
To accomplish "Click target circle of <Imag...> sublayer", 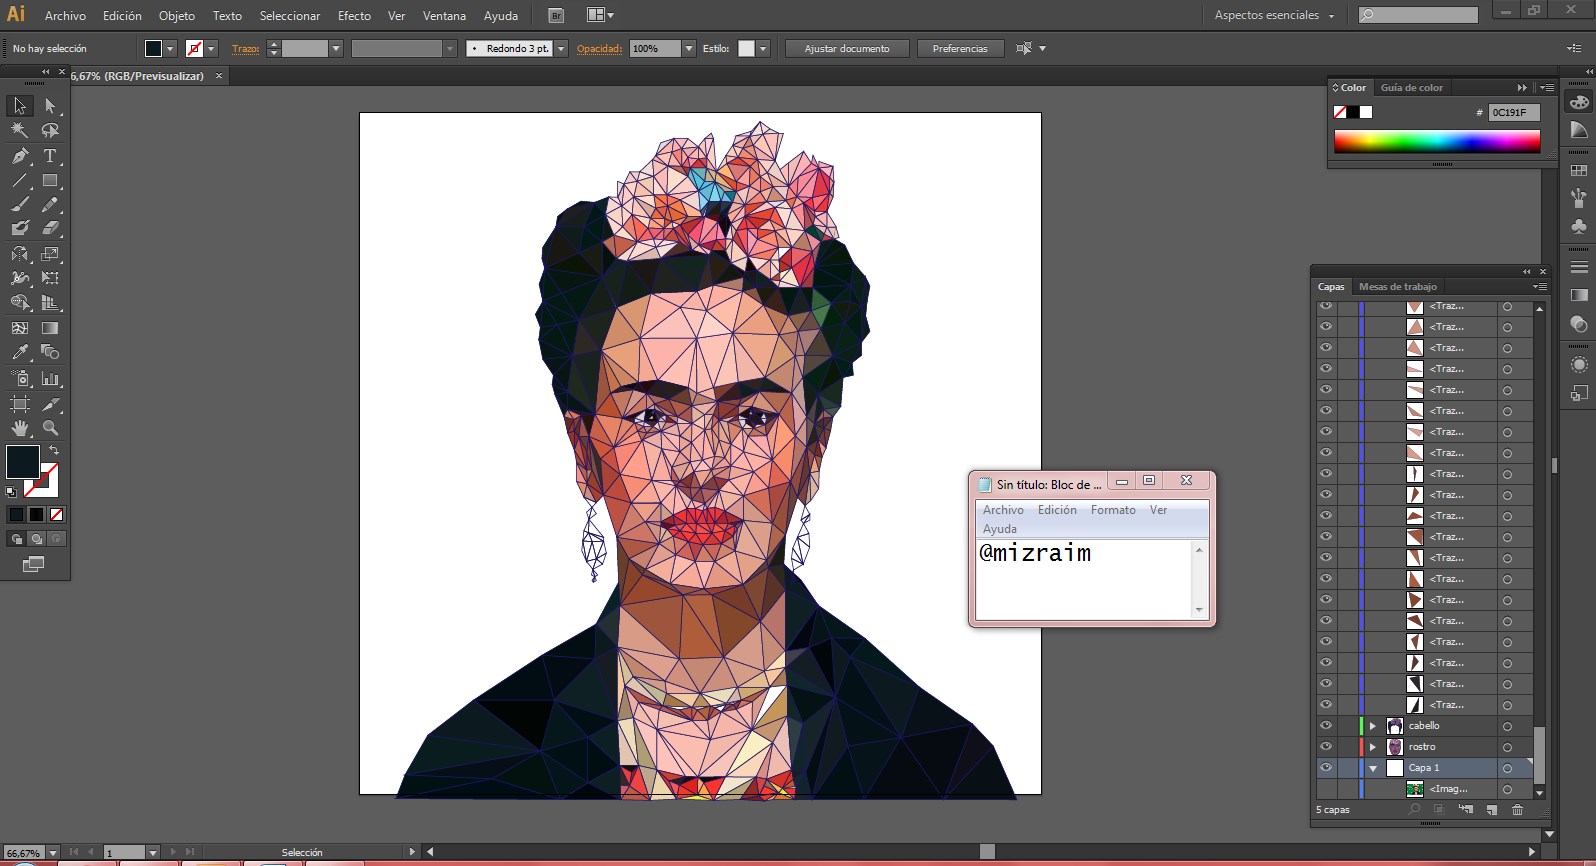I will point(1507,790).
